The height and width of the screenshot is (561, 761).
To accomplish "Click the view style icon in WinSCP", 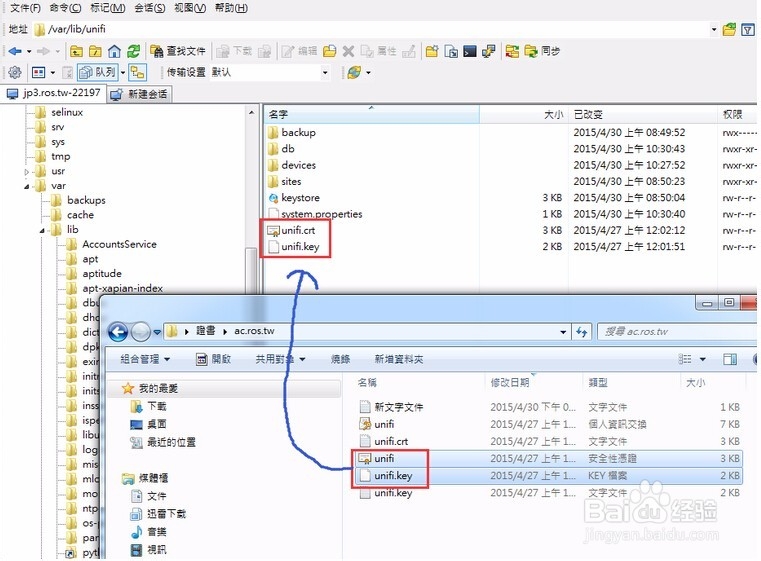I will point(38,73).
